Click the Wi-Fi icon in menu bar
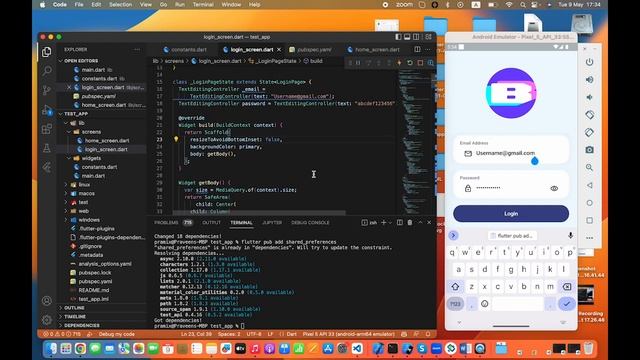The image size is (640, 360). (x=509, y=4)
